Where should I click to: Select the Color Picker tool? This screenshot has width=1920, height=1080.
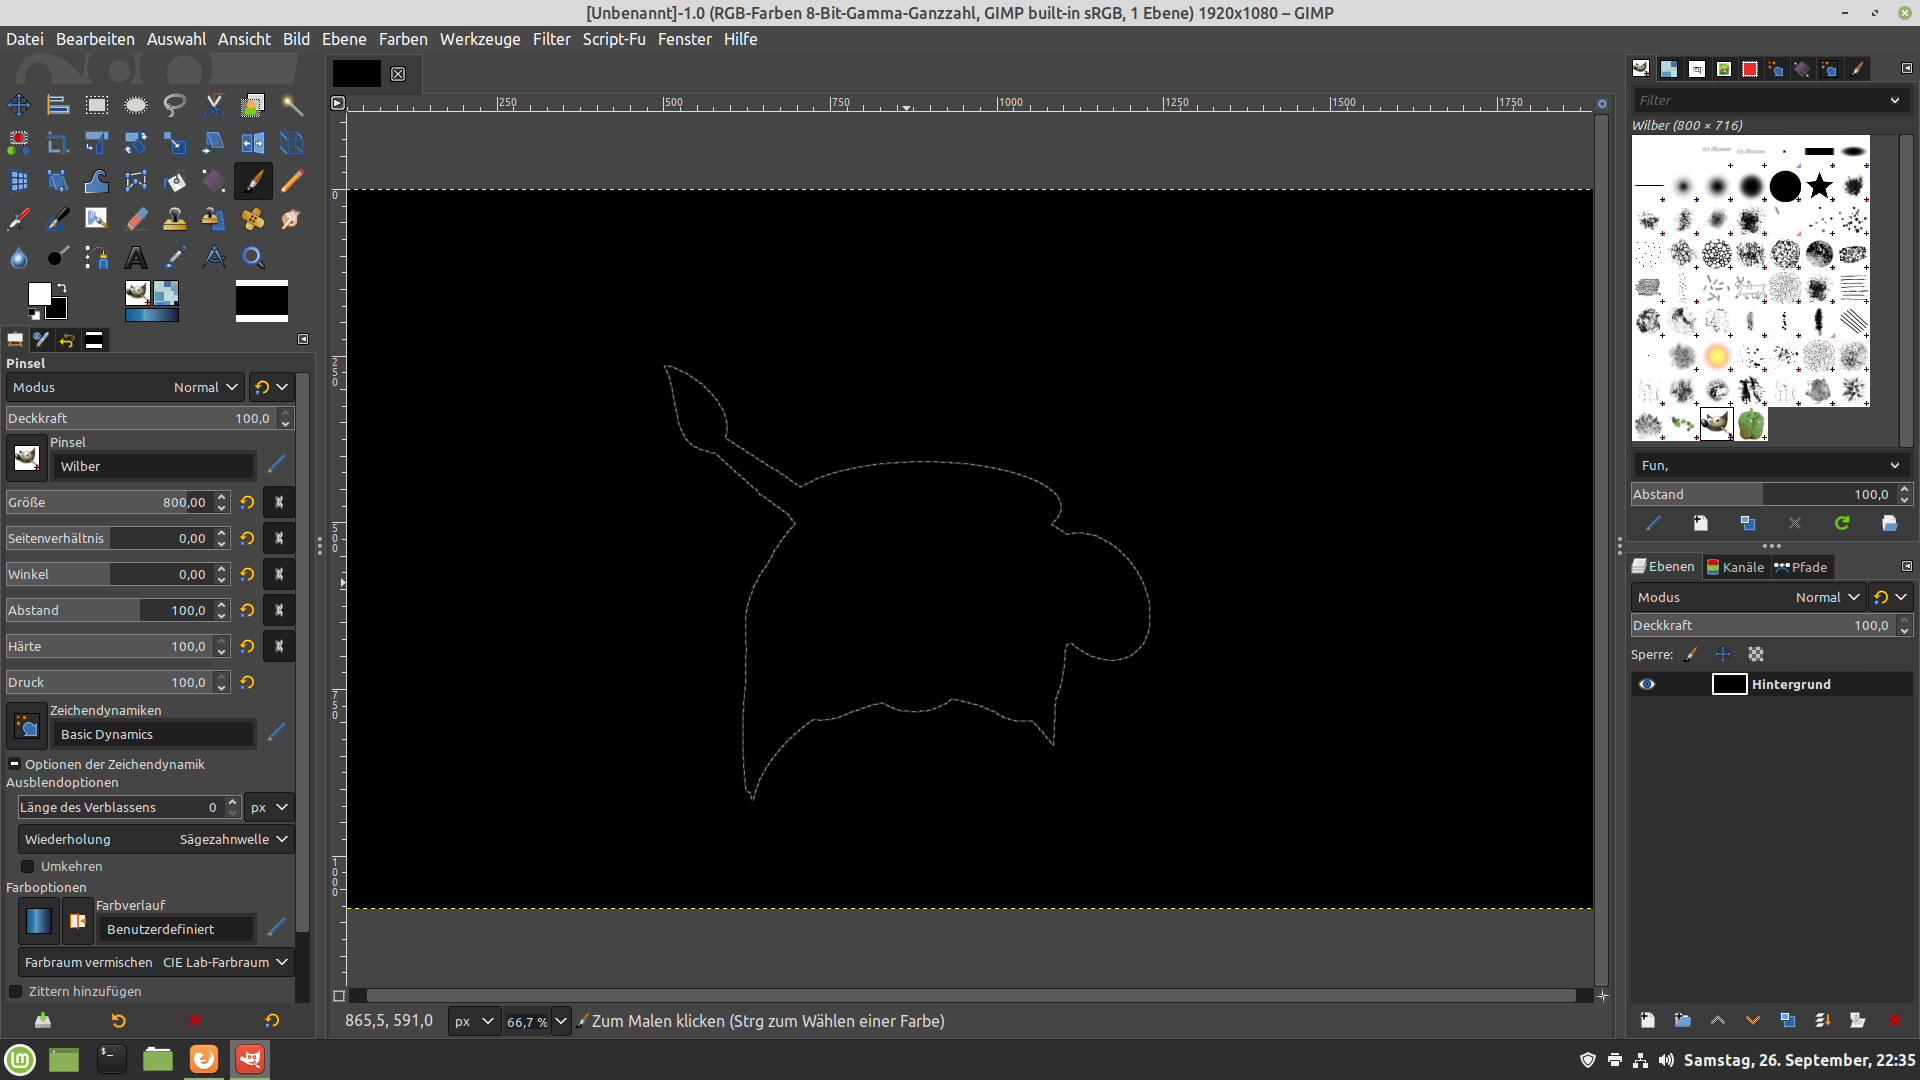(x=175, y=257)
